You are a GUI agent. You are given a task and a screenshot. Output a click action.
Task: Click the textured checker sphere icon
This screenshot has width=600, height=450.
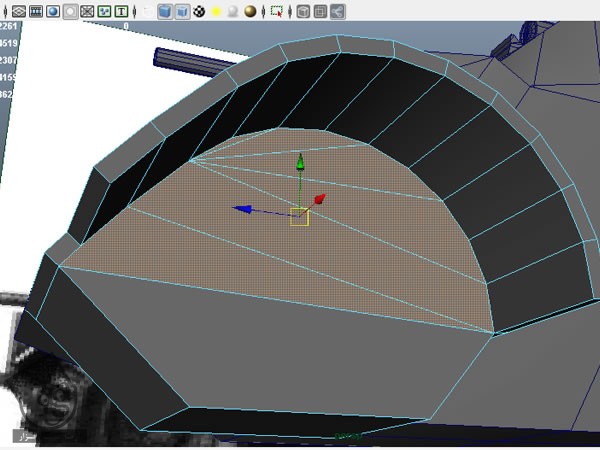tap(199, 11)
